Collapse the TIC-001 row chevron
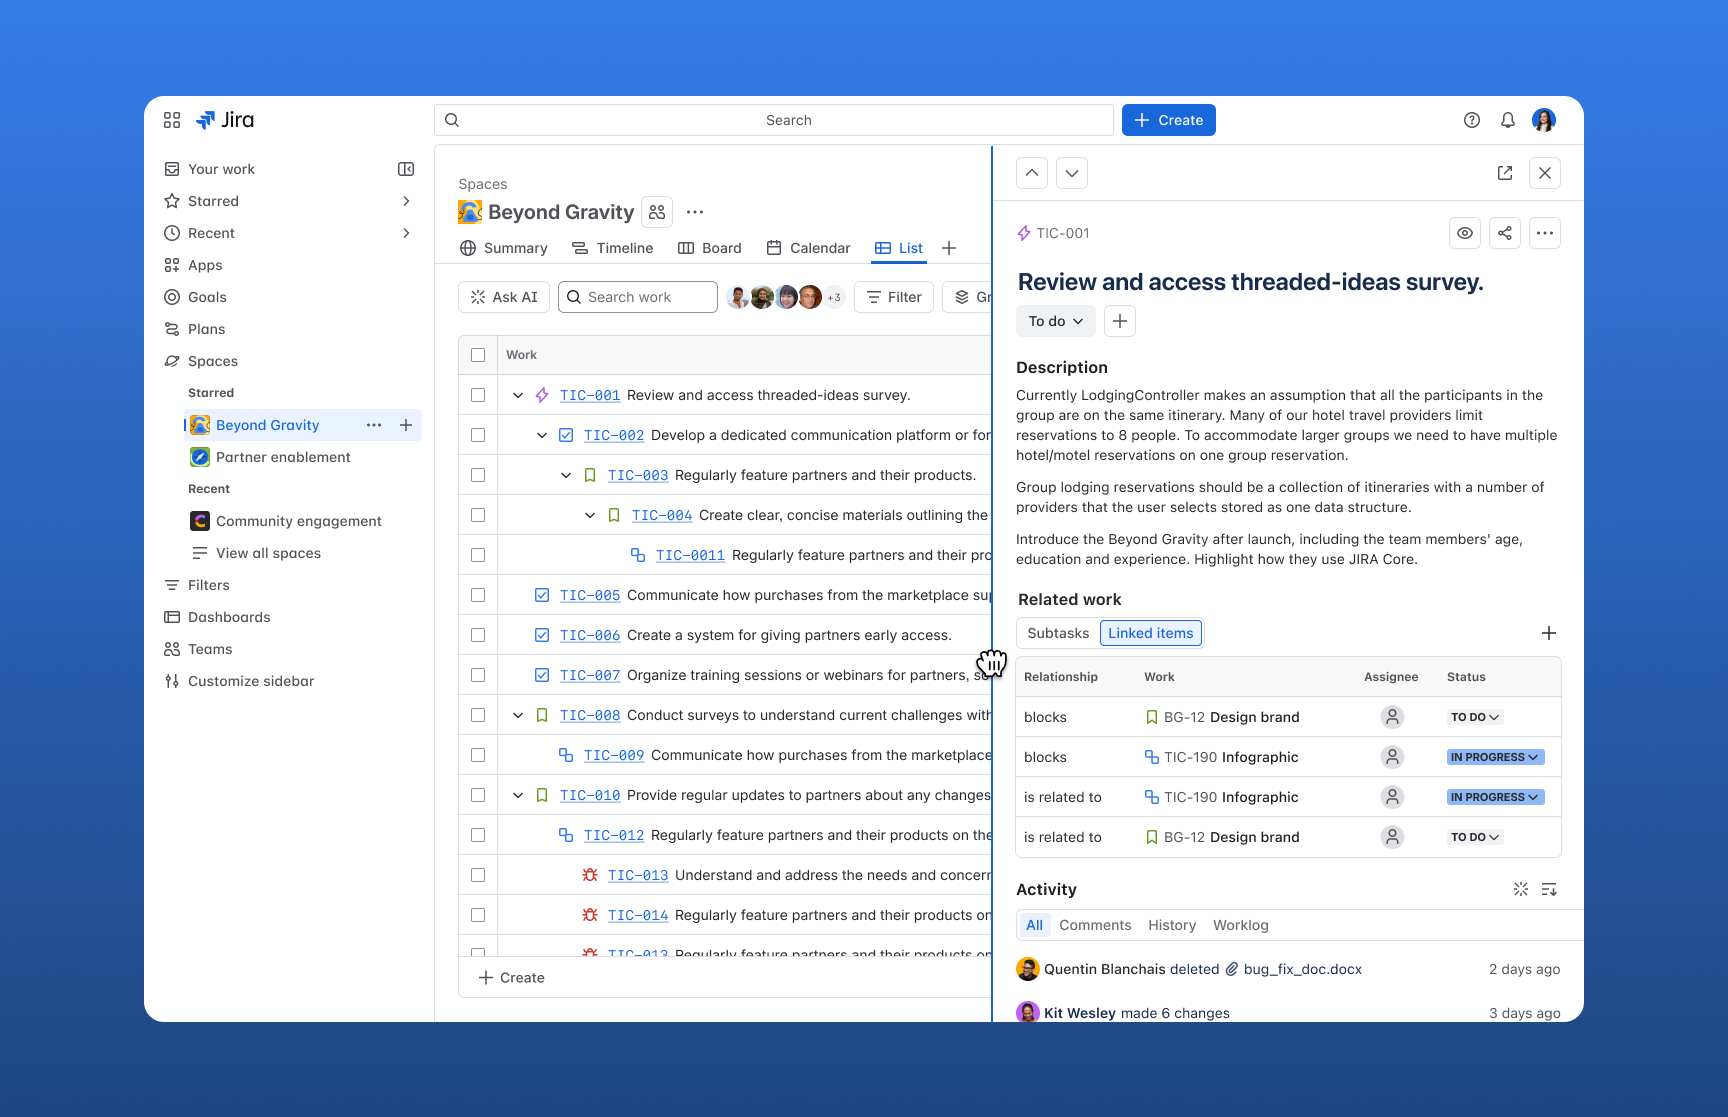The image size is (1728, 1117). pos(518,395)
